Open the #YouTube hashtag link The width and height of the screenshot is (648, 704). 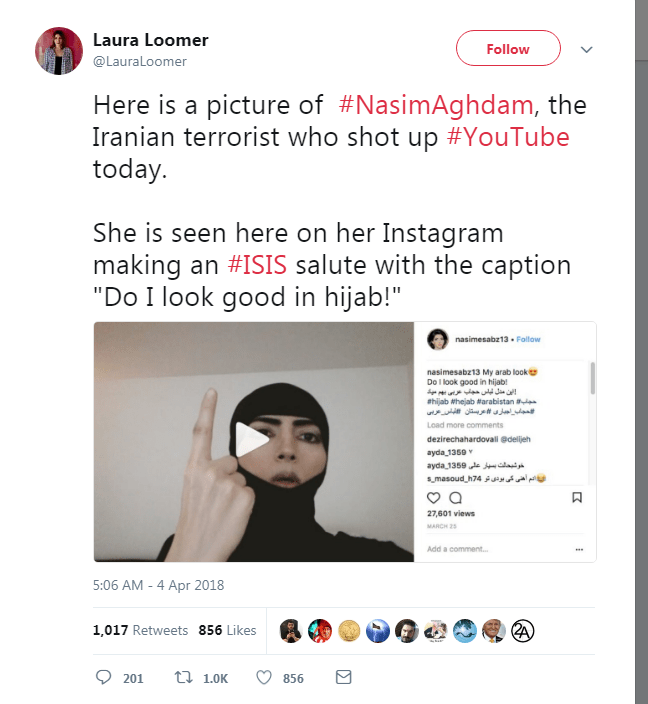point(508,137)
